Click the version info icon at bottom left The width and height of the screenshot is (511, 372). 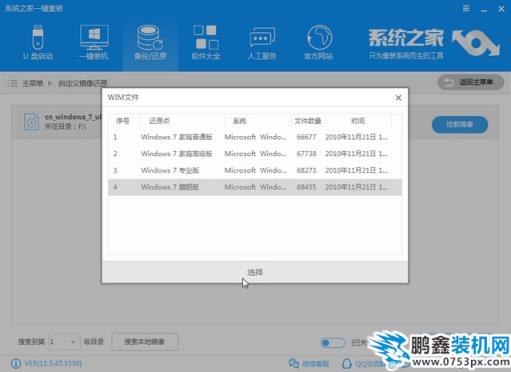[16, 363]
